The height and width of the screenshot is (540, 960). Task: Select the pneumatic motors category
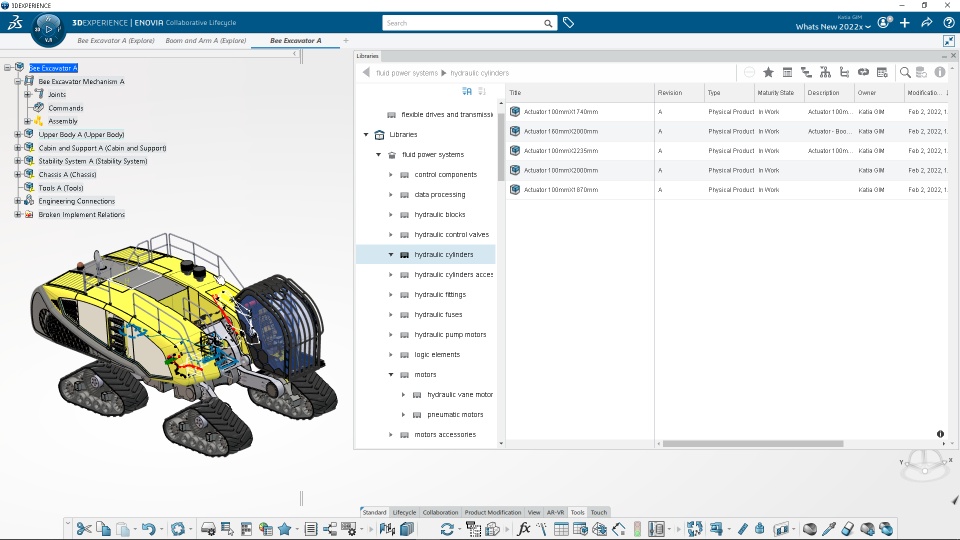(455, 414)
